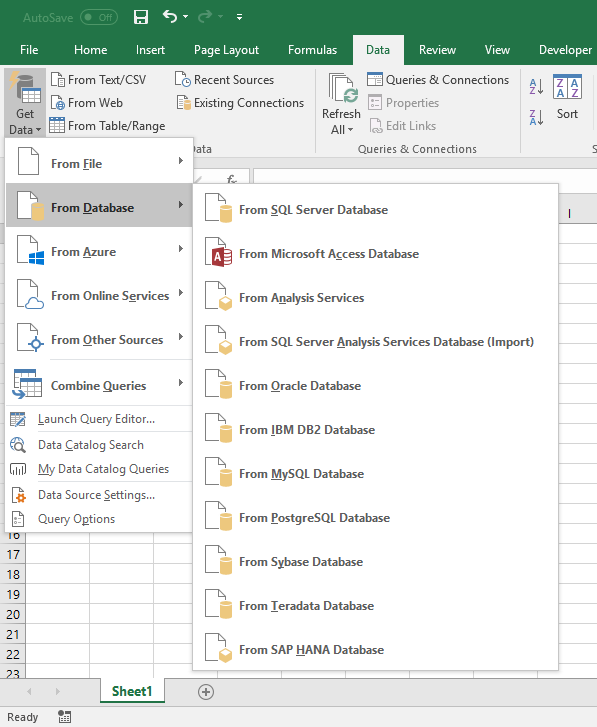Choose From MySQL Database

[x=375, y=474]
